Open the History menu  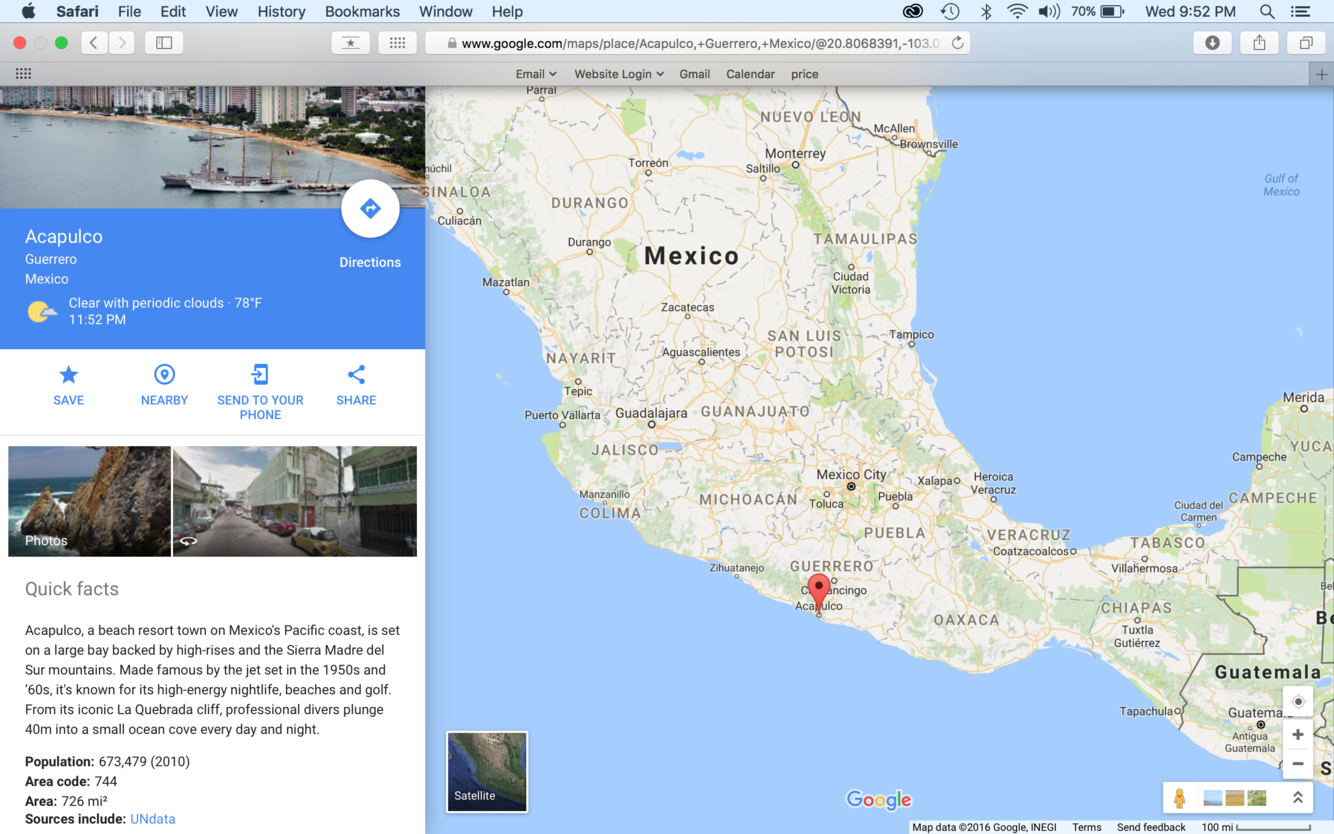(x=281, y=12)
